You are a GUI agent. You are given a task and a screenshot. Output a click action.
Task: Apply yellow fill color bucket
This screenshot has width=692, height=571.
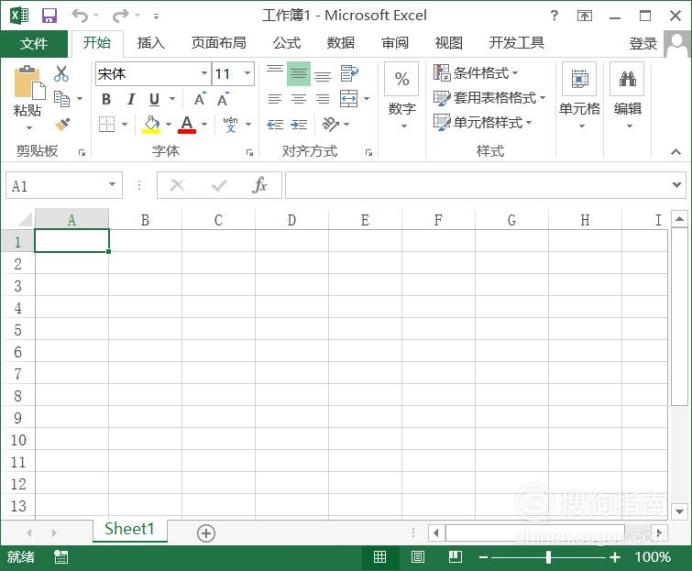[x=151, y=124]
